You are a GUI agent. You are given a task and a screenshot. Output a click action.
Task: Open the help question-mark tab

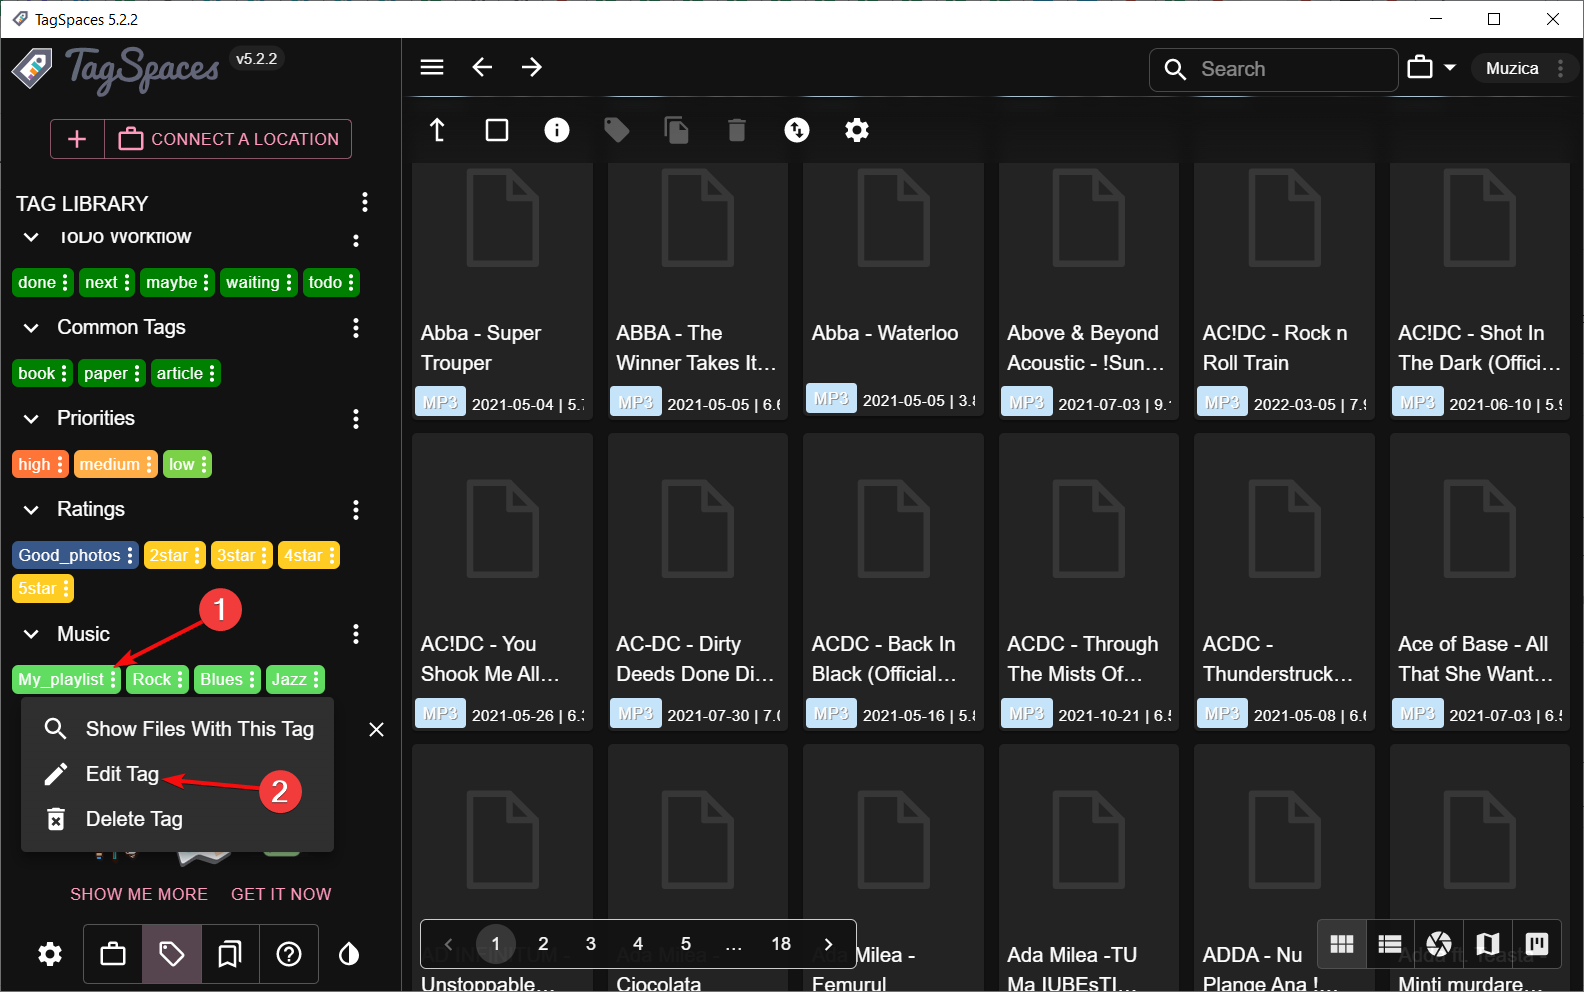[x=289, y=954]
